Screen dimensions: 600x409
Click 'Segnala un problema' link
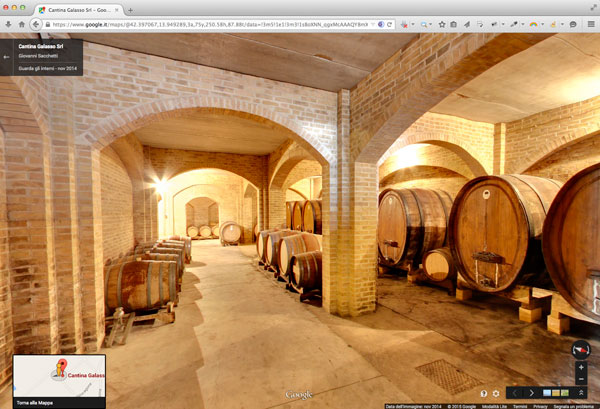pyautogui.click(x=573, y=407)
